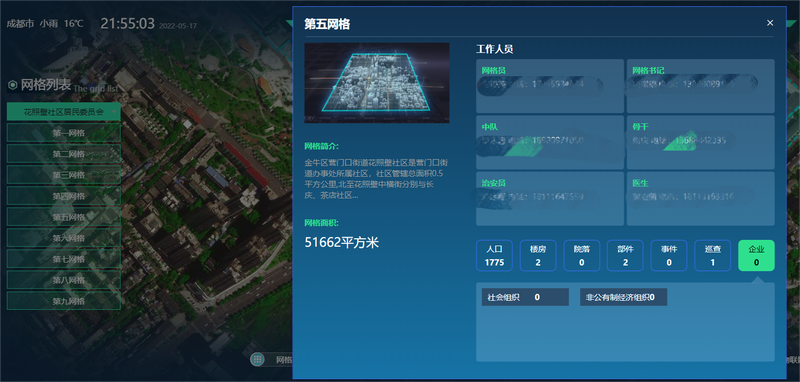This screenshot has width=800, height=382.
Task: Switch to the 巡查 tab
Action: pos(713,256)
